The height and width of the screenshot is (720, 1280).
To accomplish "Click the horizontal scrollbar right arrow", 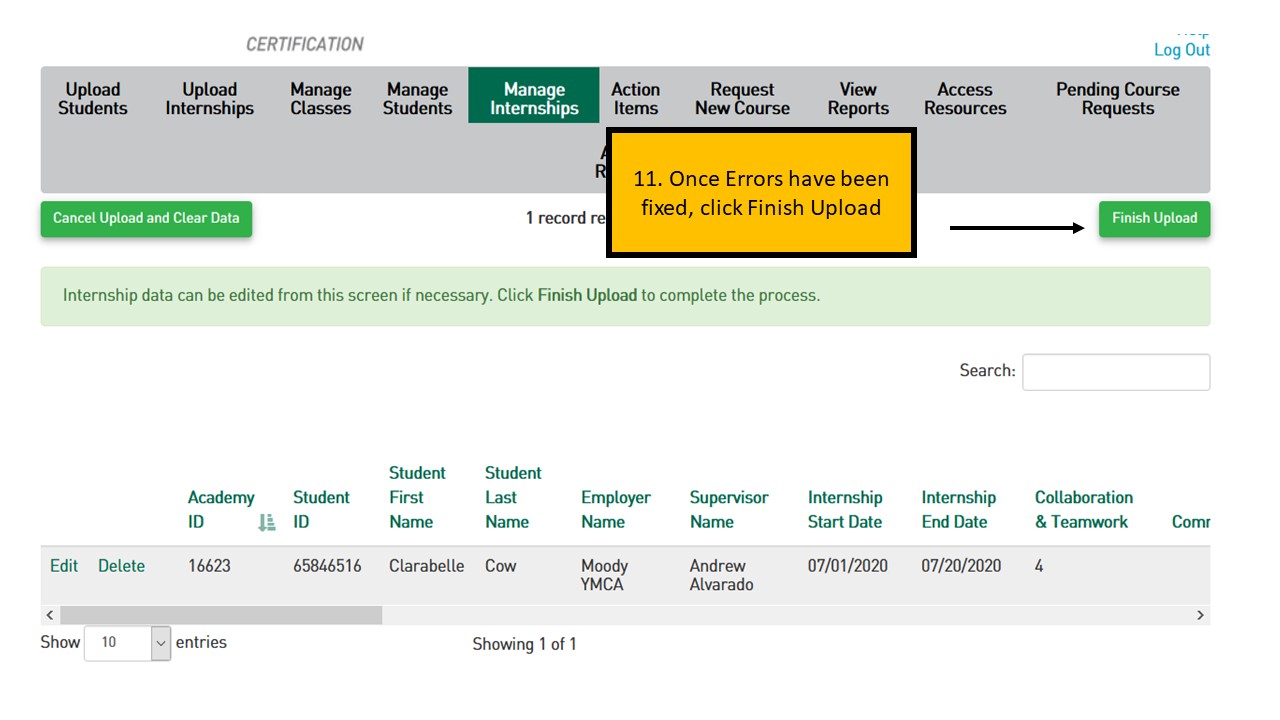I will coord(1201,615).
